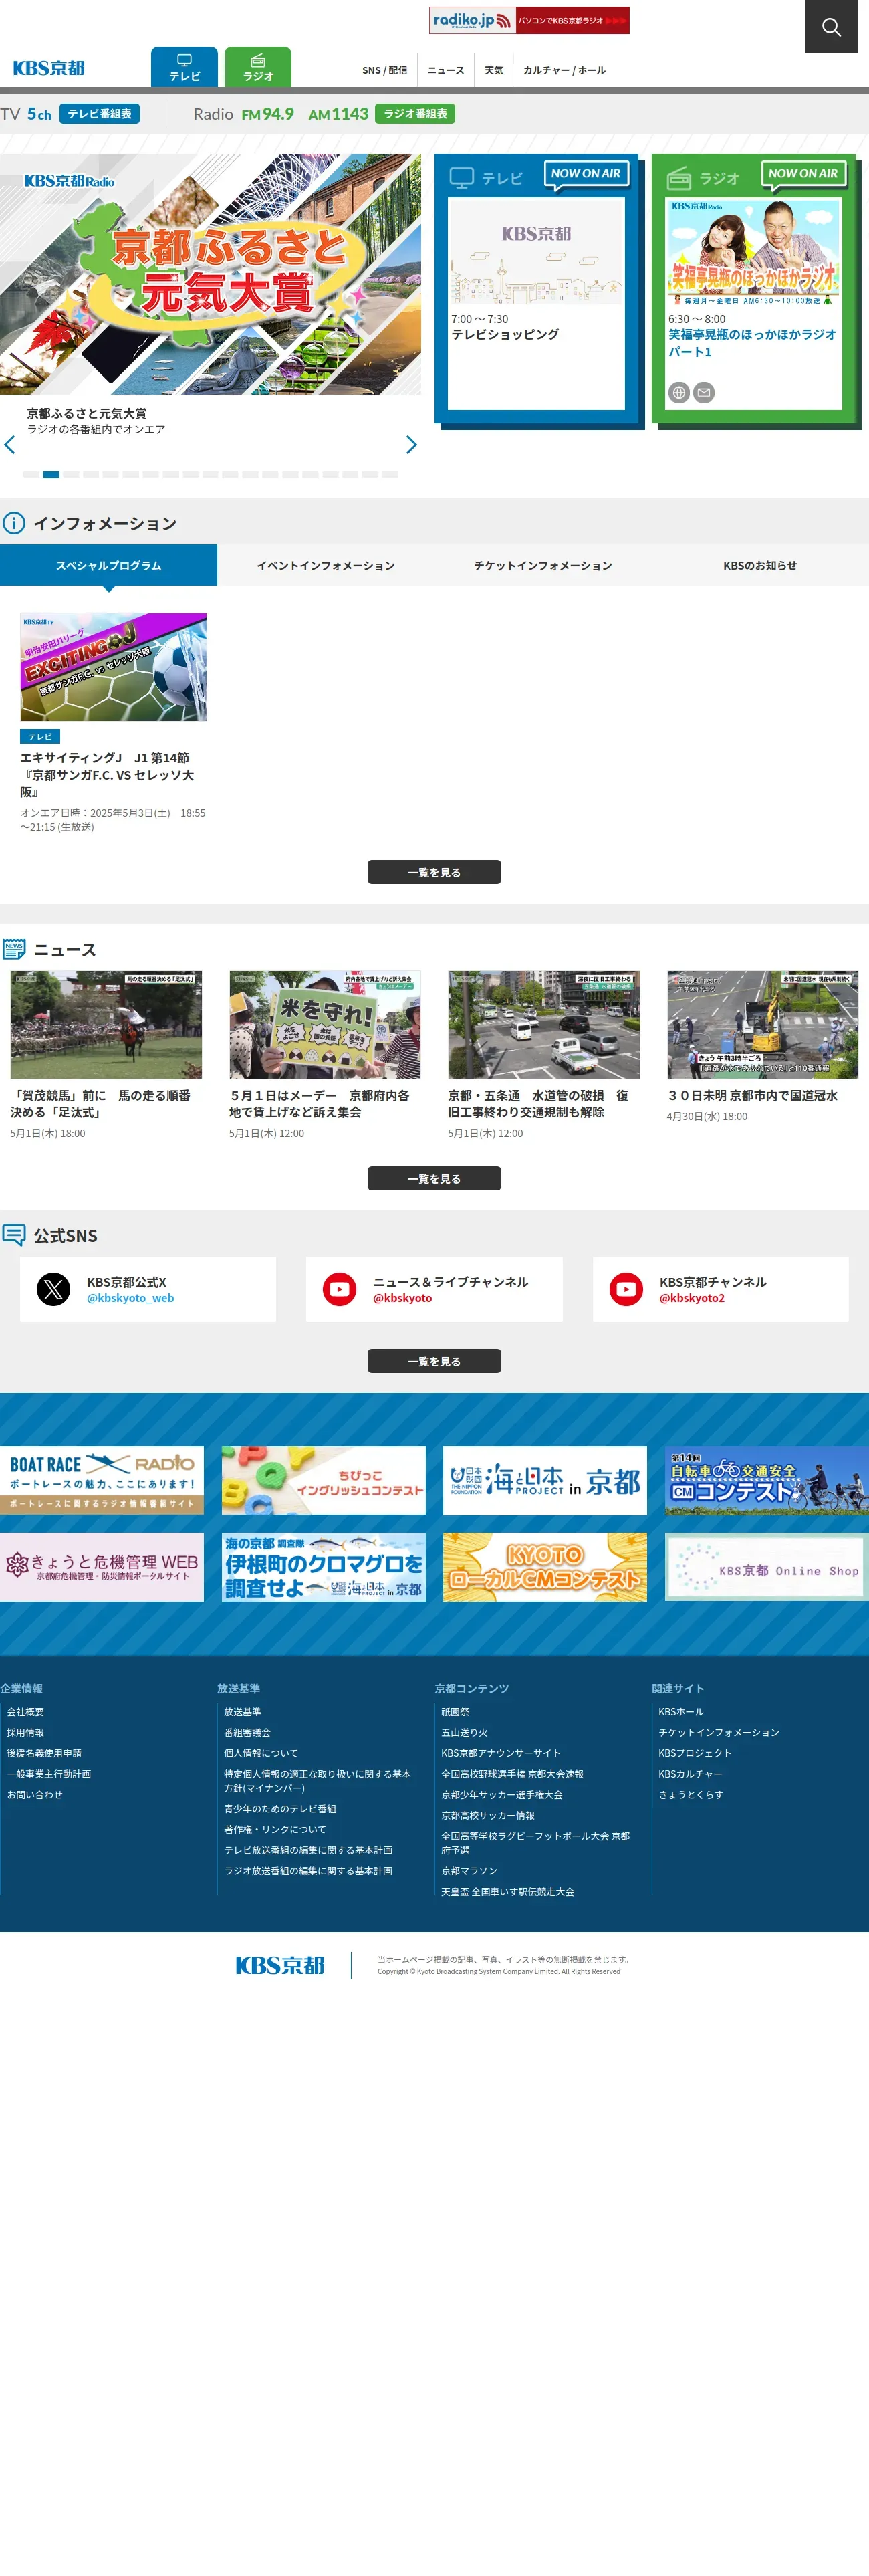Go to next carousel slide arrow
This screenshot has width=869, height=2576.
click(411, 445)
